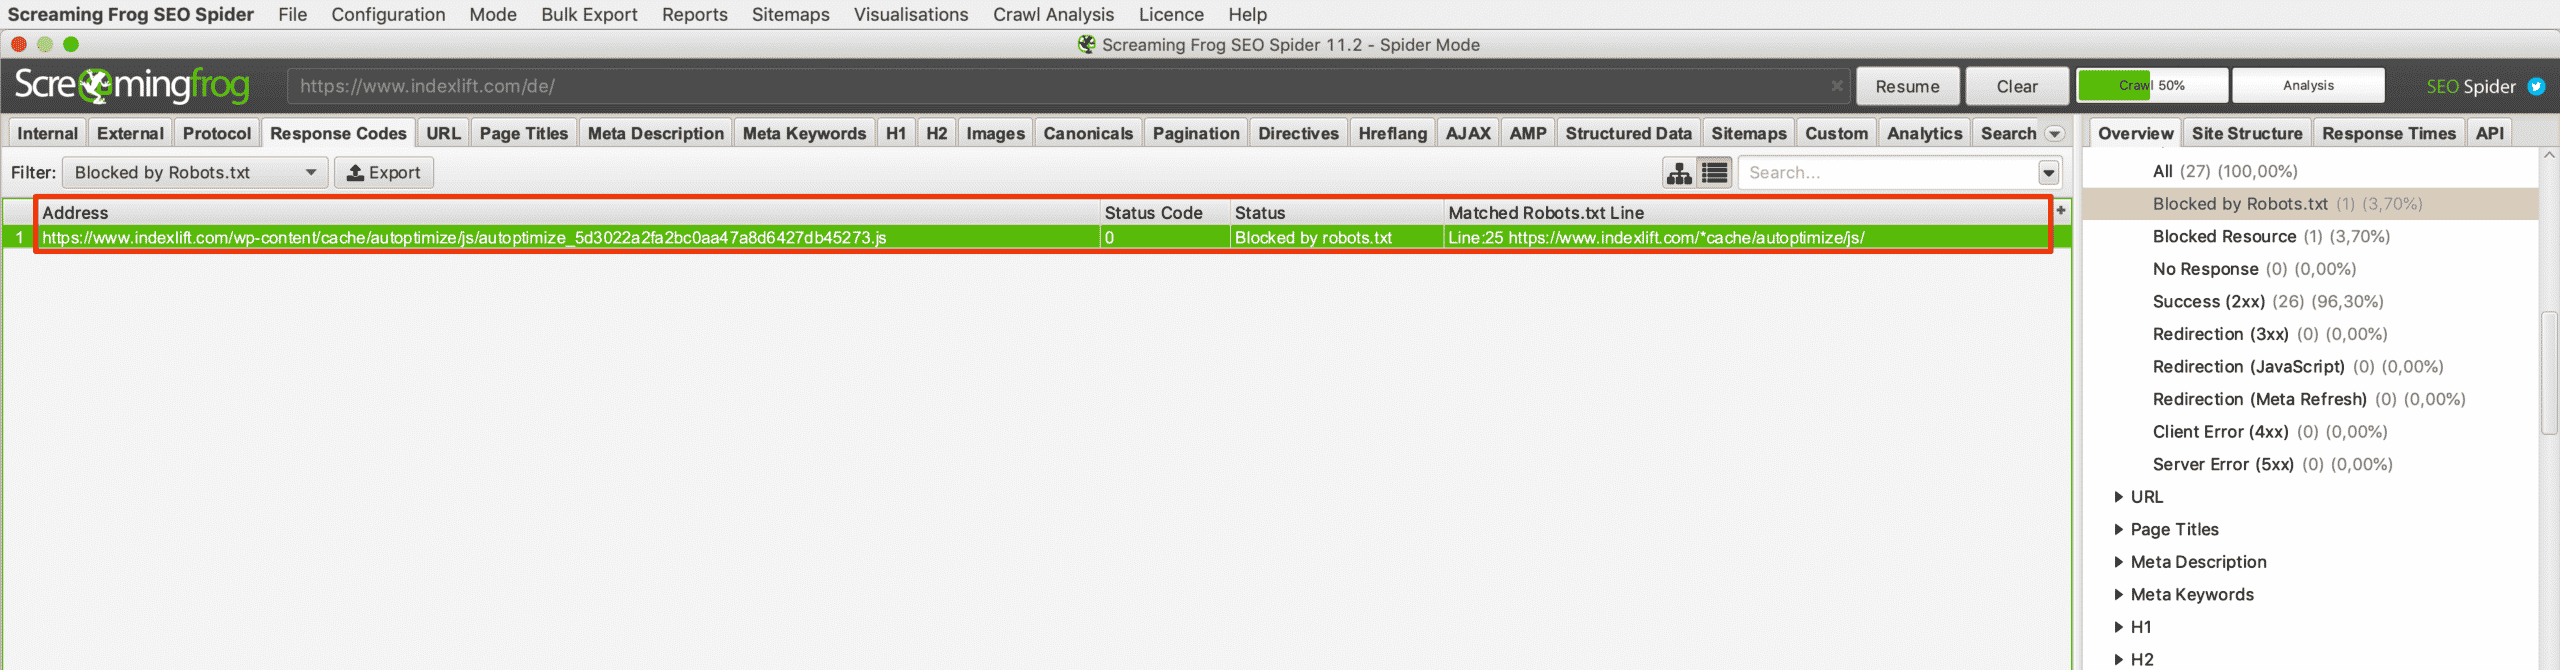Expand the H2 tree section
The height and width of the screenshot is (670, 2560).
coord(2118,660)
